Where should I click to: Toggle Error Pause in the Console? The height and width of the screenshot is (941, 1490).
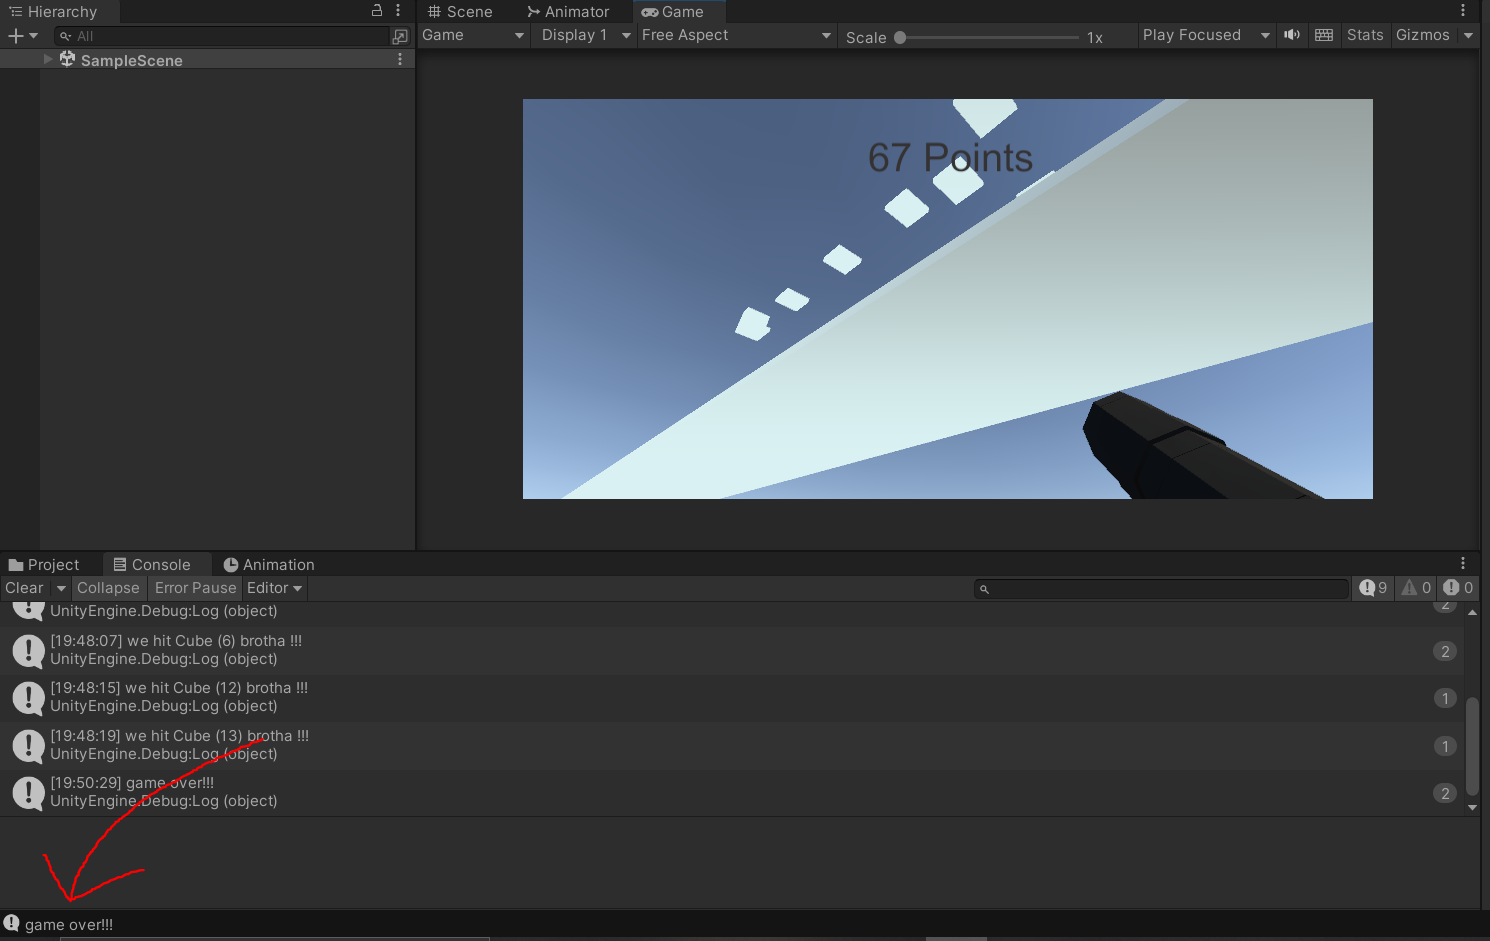pyautogui.click(x=194, y=588)
